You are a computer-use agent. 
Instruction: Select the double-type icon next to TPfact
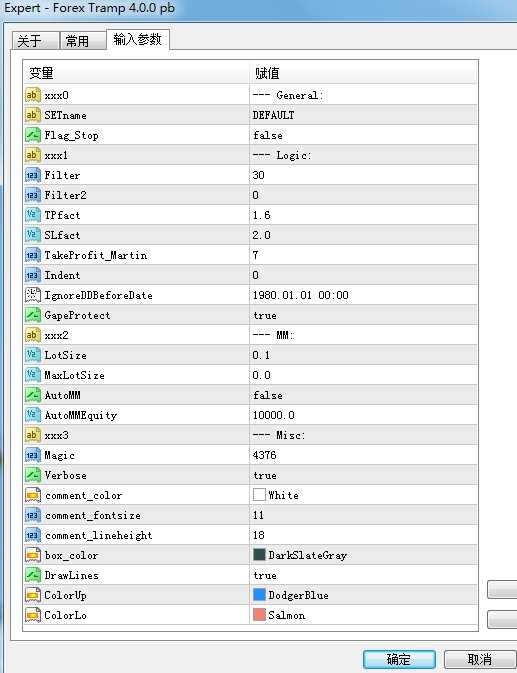pos(33,215)
